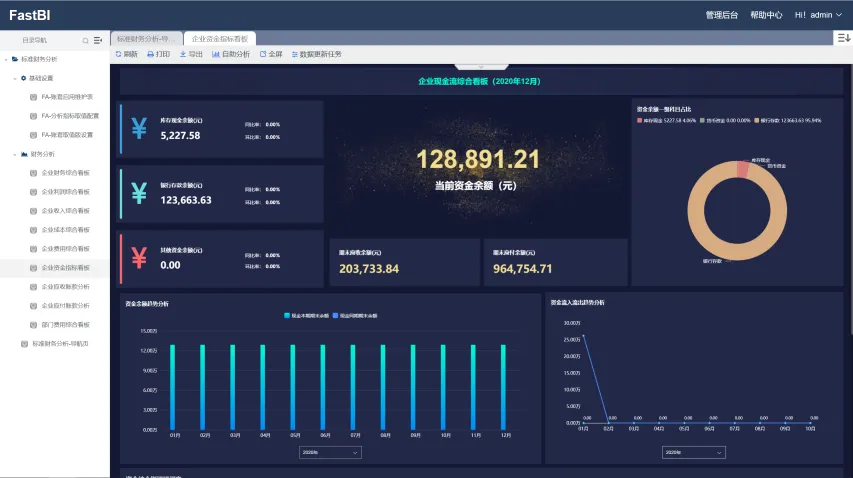Open the tab list icon at far right
Screen dimensions: 853x478
(843, 38)
